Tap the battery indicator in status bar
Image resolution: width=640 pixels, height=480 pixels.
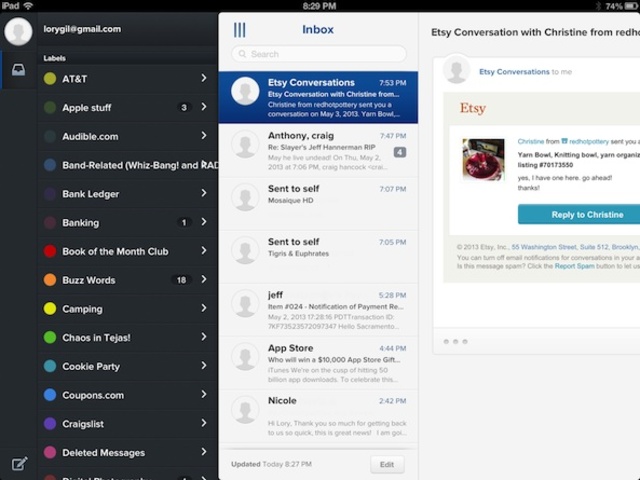pyautogui.click(x=631, y=6)
